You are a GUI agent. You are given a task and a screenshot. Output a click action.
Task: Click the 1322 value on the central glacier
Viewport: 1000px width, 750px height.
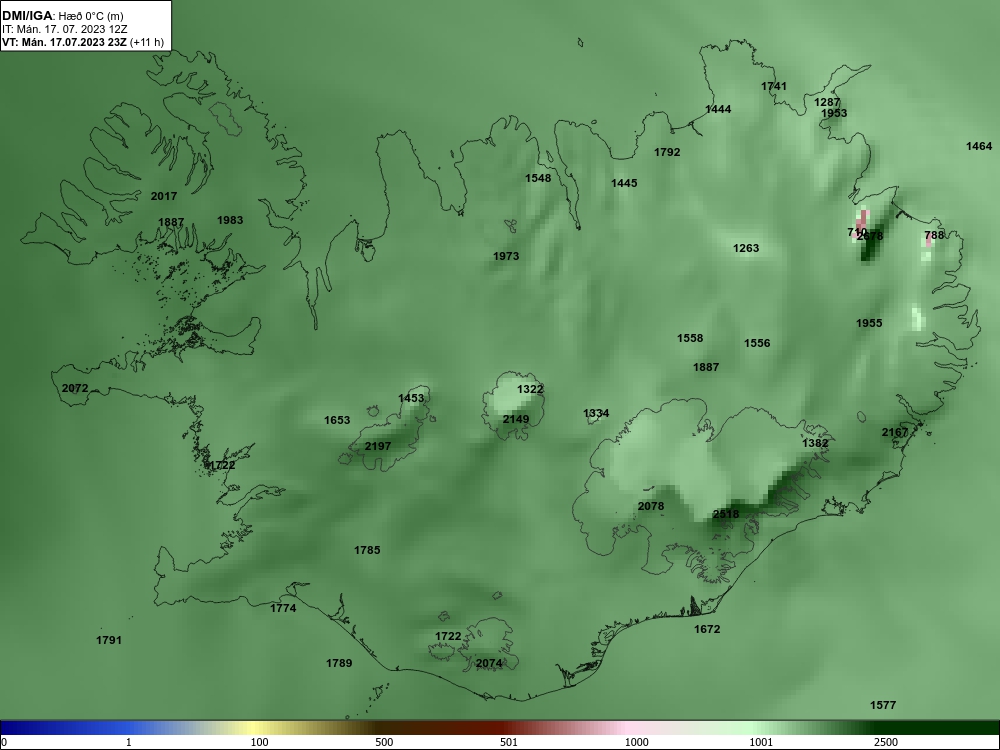pyautogui.click(x=531, y=389)
